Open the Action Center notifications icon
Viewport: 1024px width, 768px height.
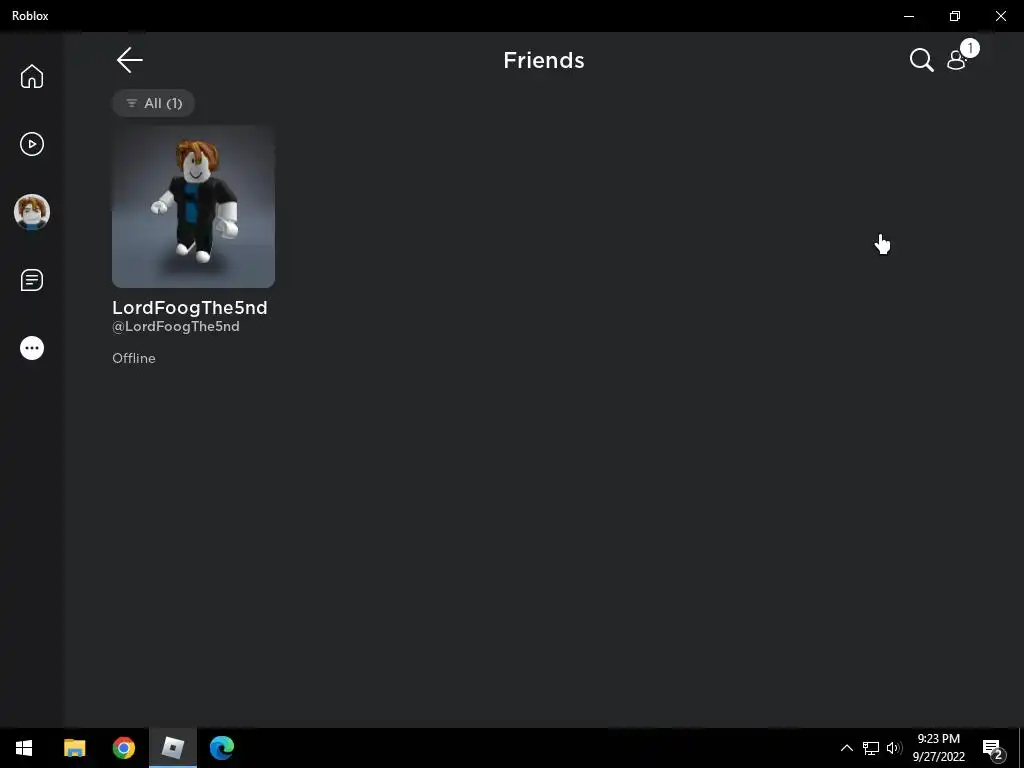point(993,748)
